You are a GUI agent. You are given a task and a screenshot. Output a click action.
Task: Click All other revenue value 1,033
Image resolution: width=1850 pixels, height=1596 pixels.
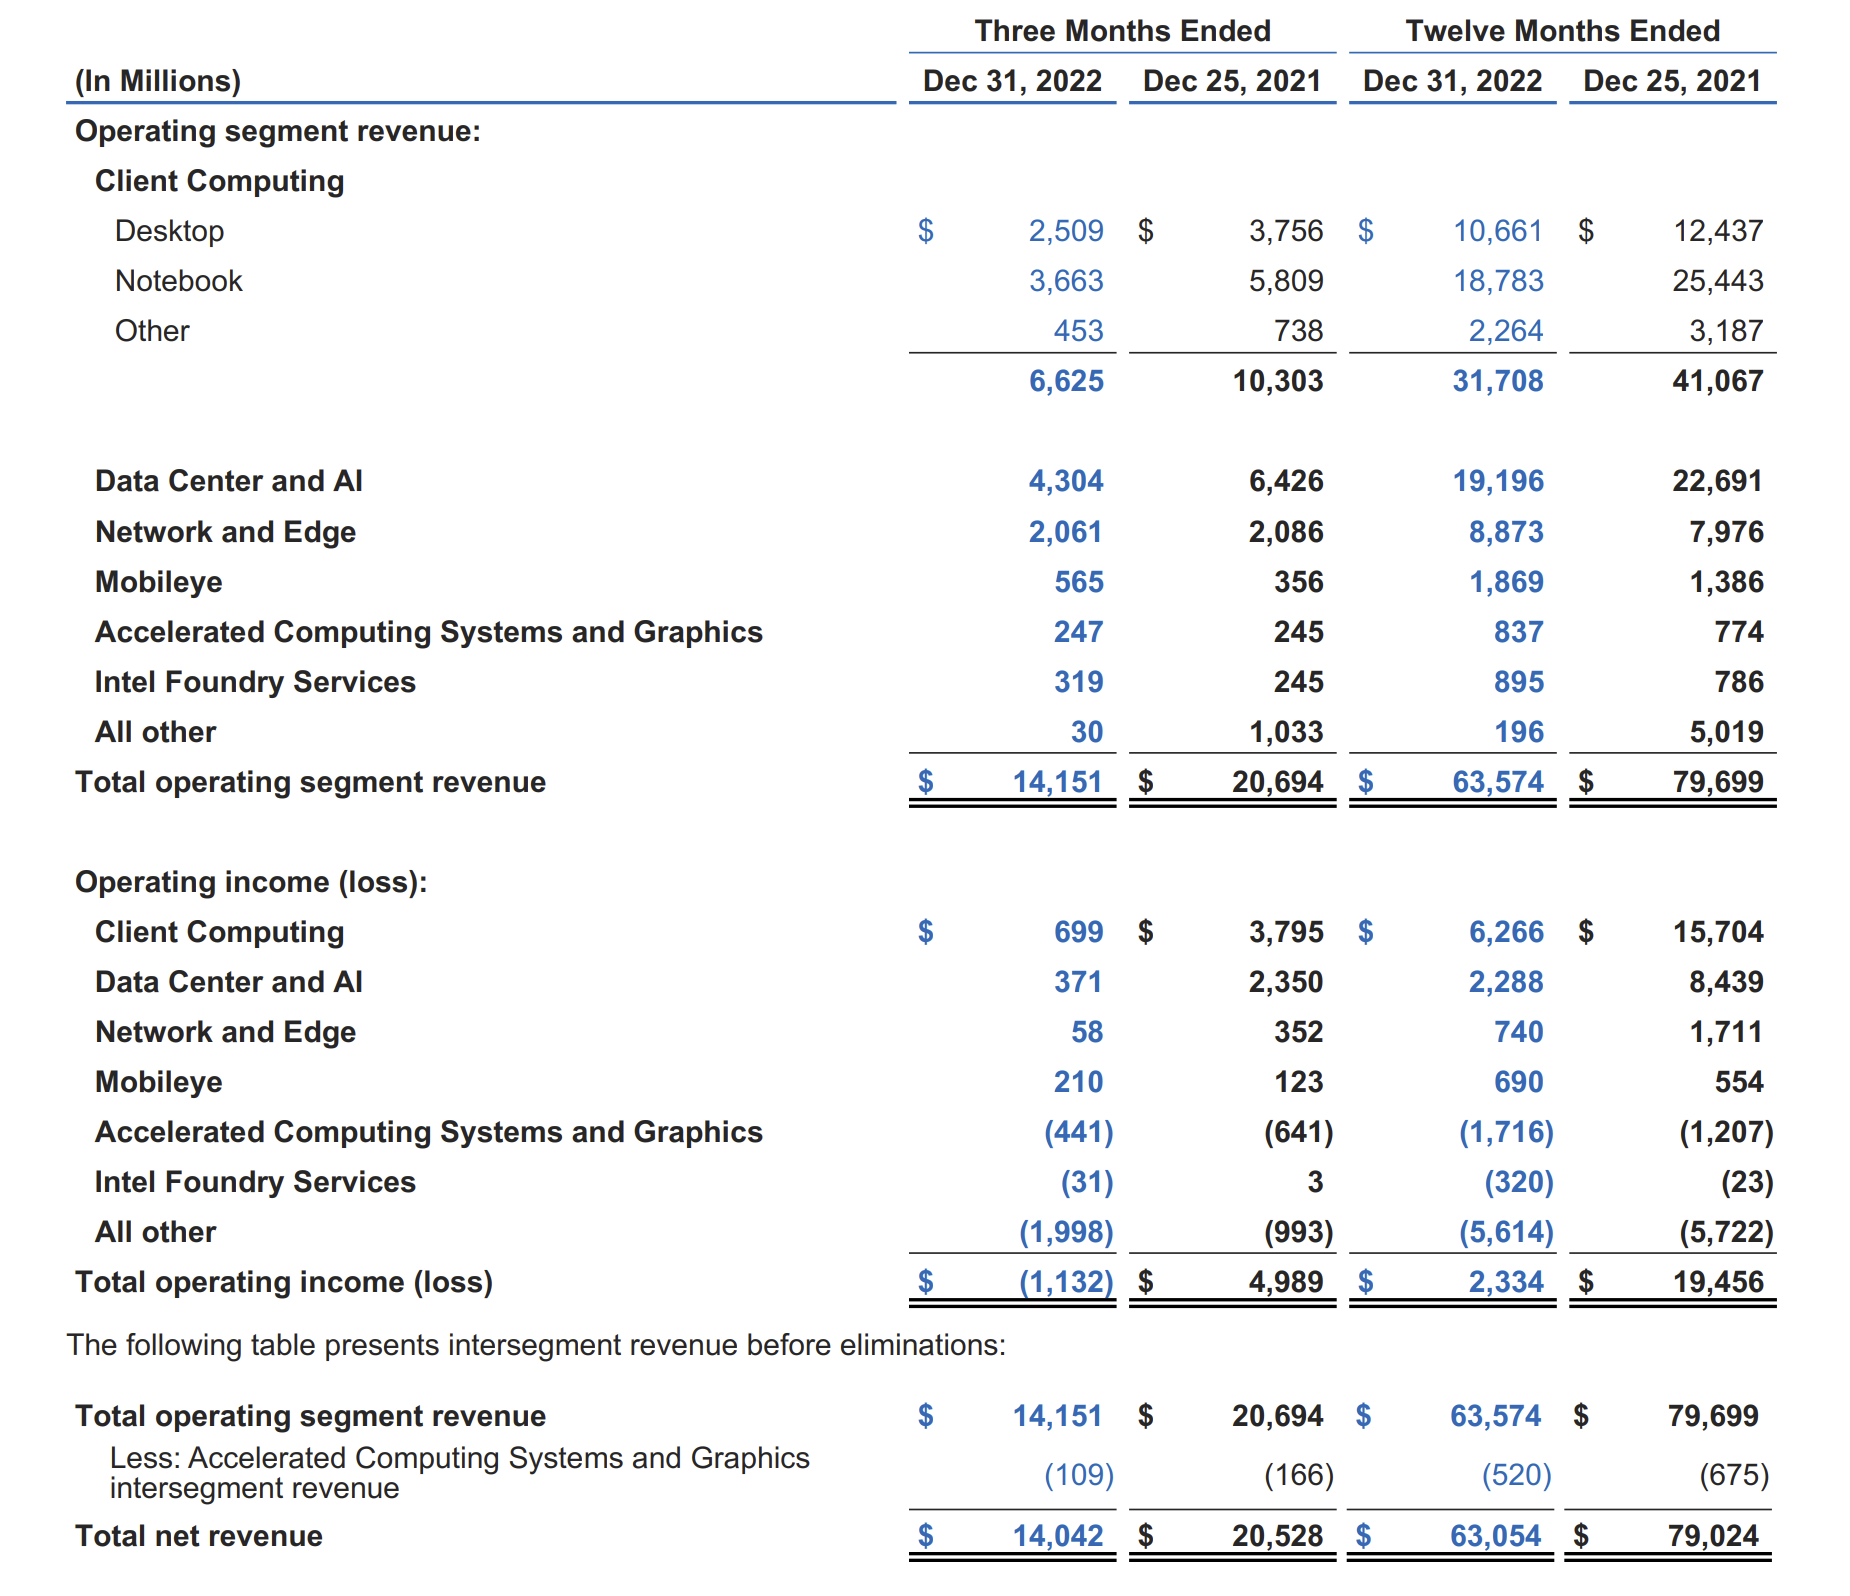point(1286,732)
